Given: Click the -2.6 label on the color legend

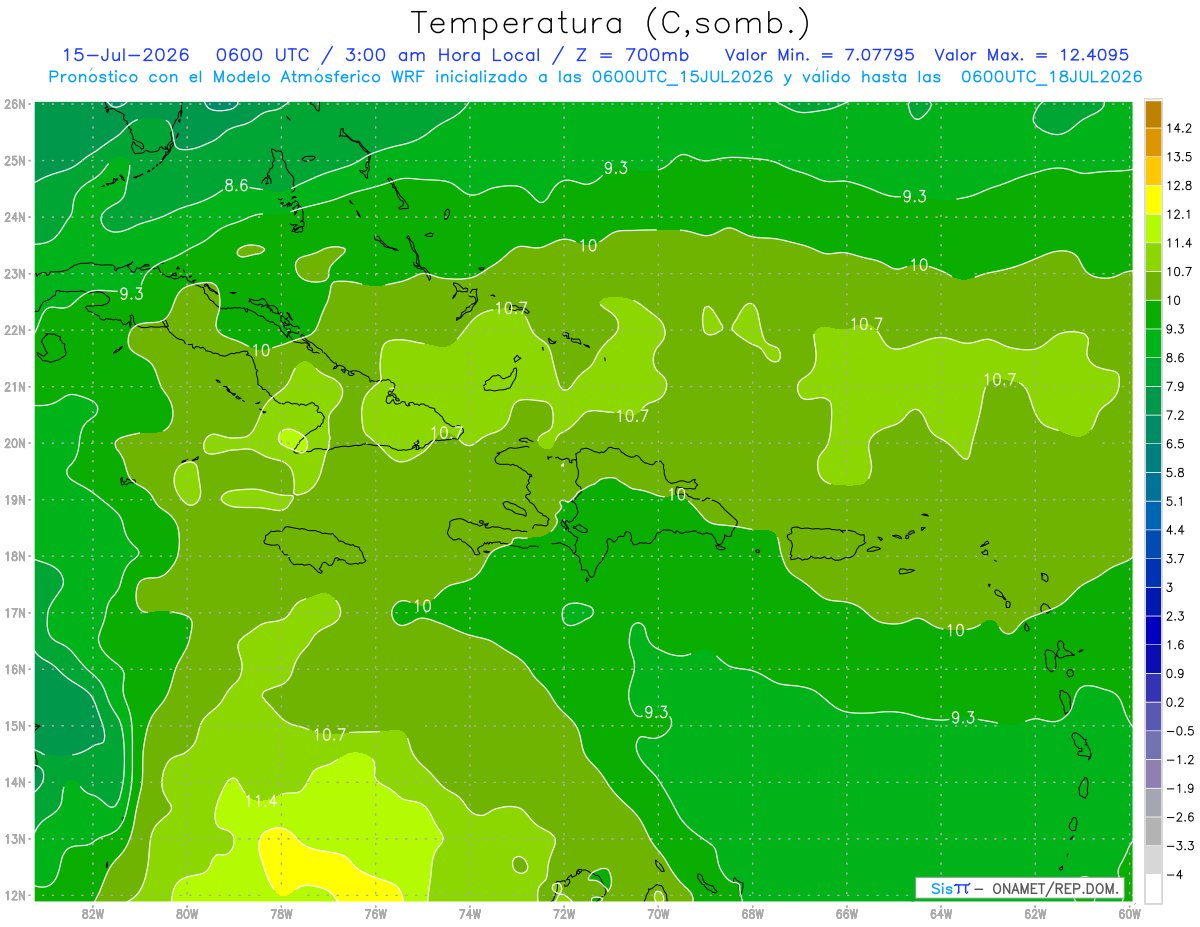Looking at the screenshot, I should coord(1179,816).
